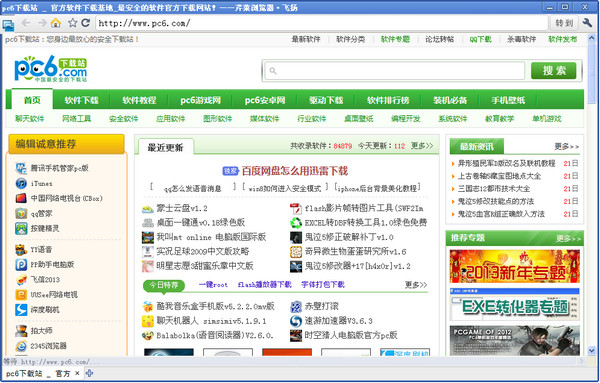Open the 单机游戏 category link
The image size is (600, 383).
(x=546, y=119)
